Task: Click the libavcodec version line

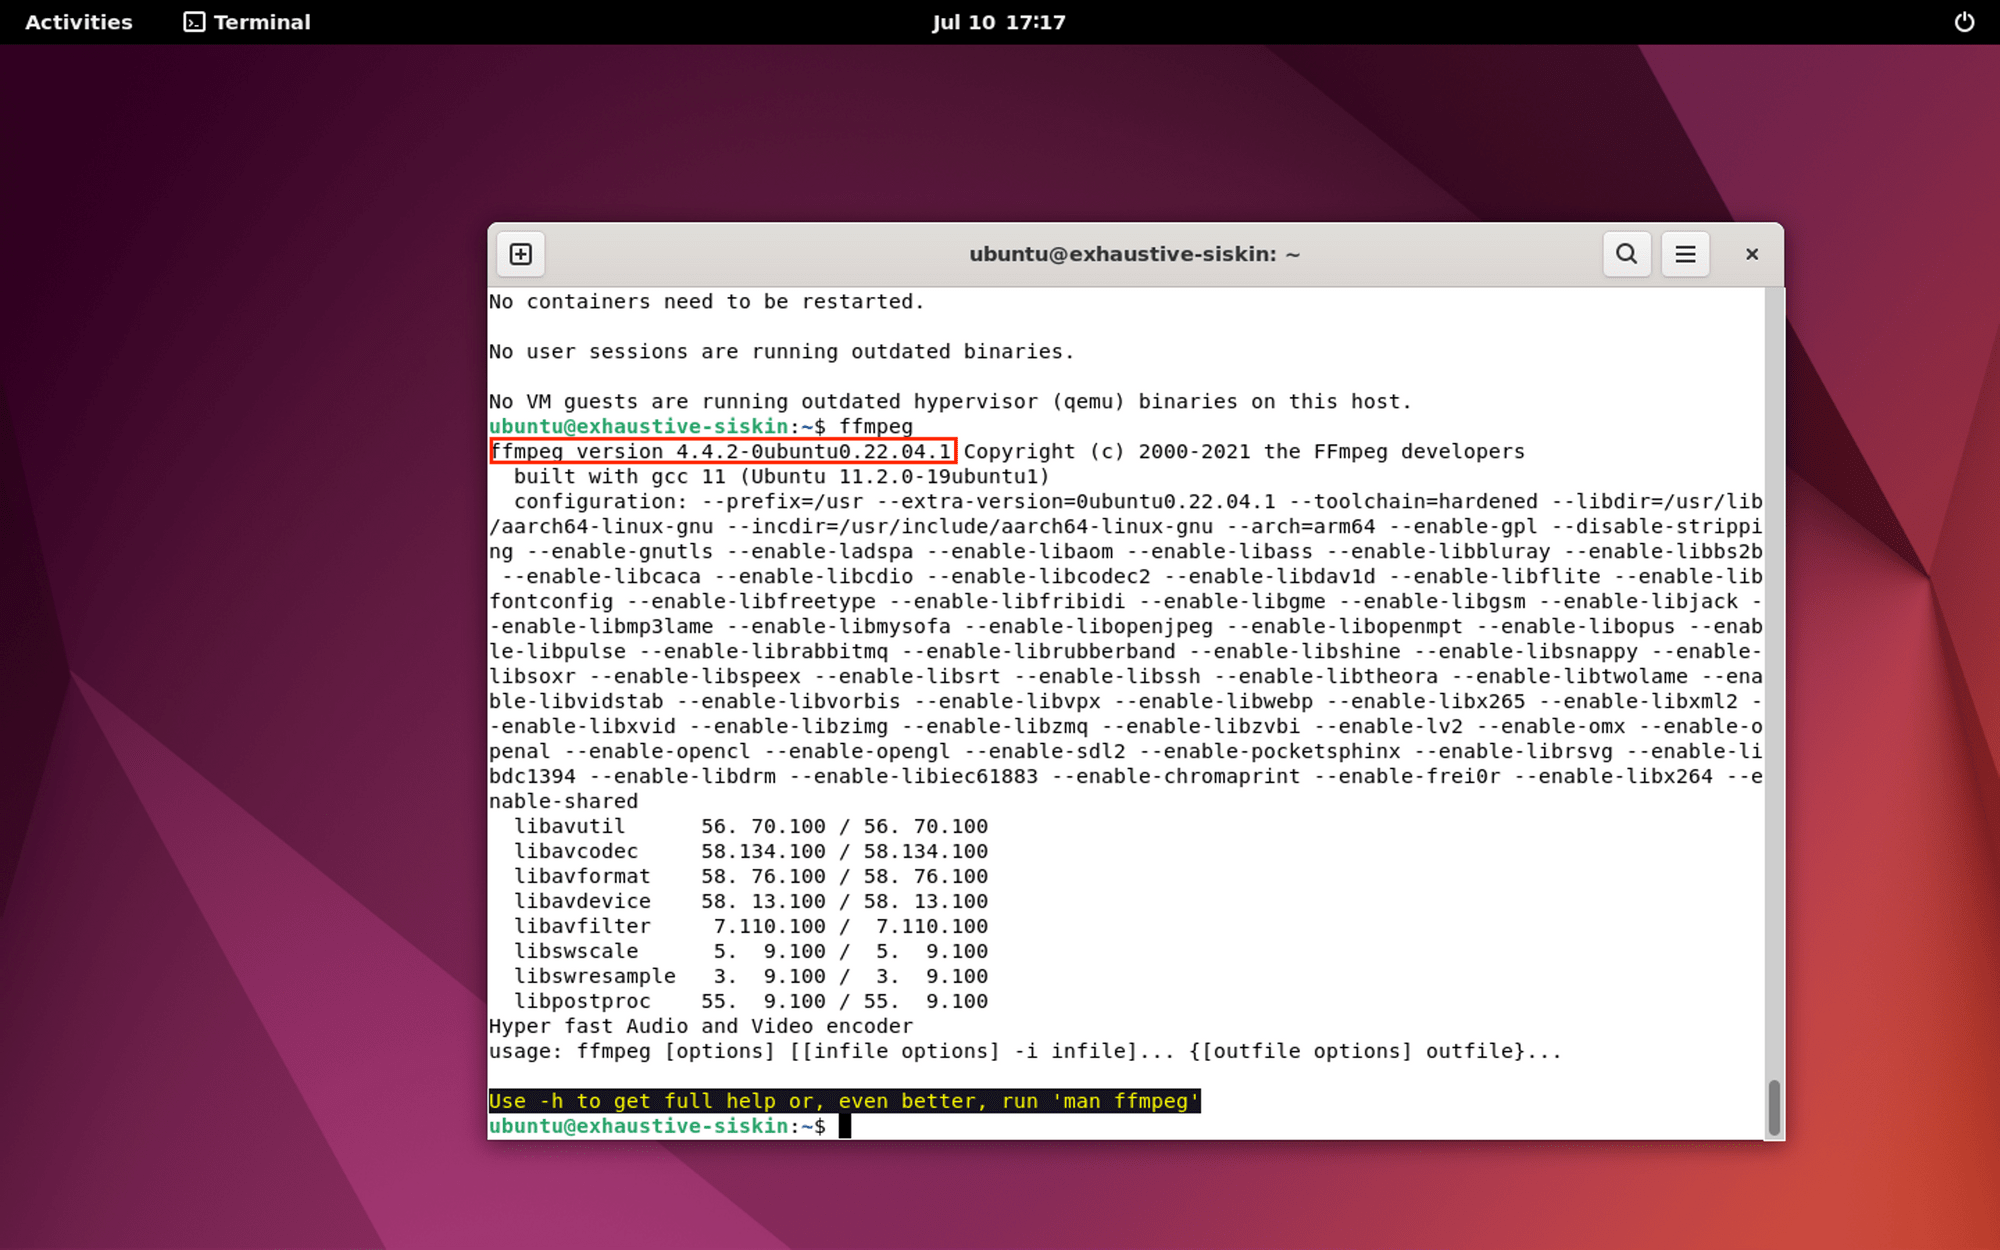Action: (x=750, y=850)
